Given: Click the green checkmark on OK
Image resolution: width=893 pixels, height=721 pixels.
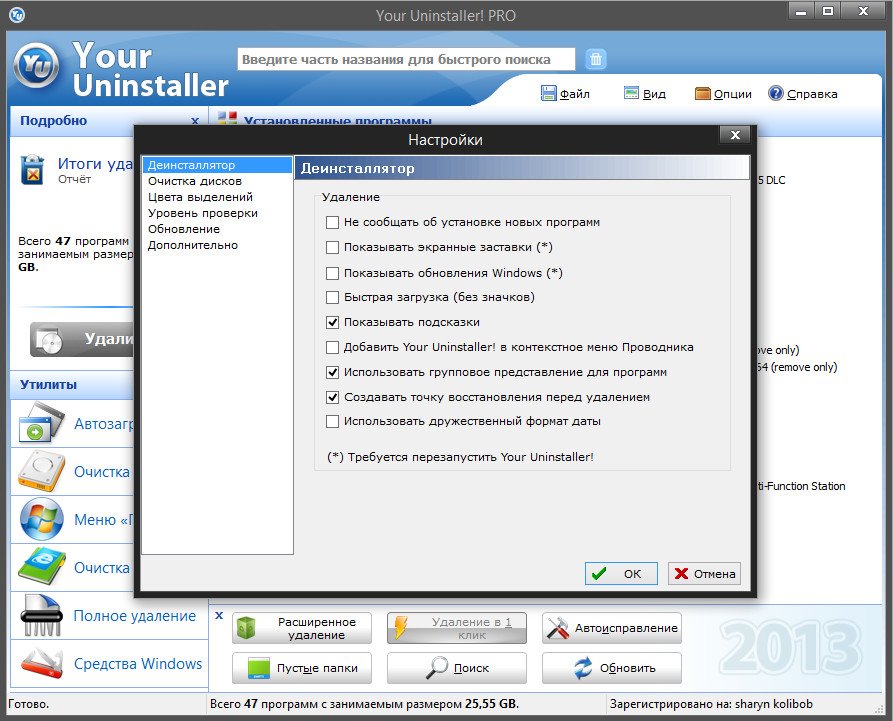Looking at the screenshot, I should (x=599, y=573).
